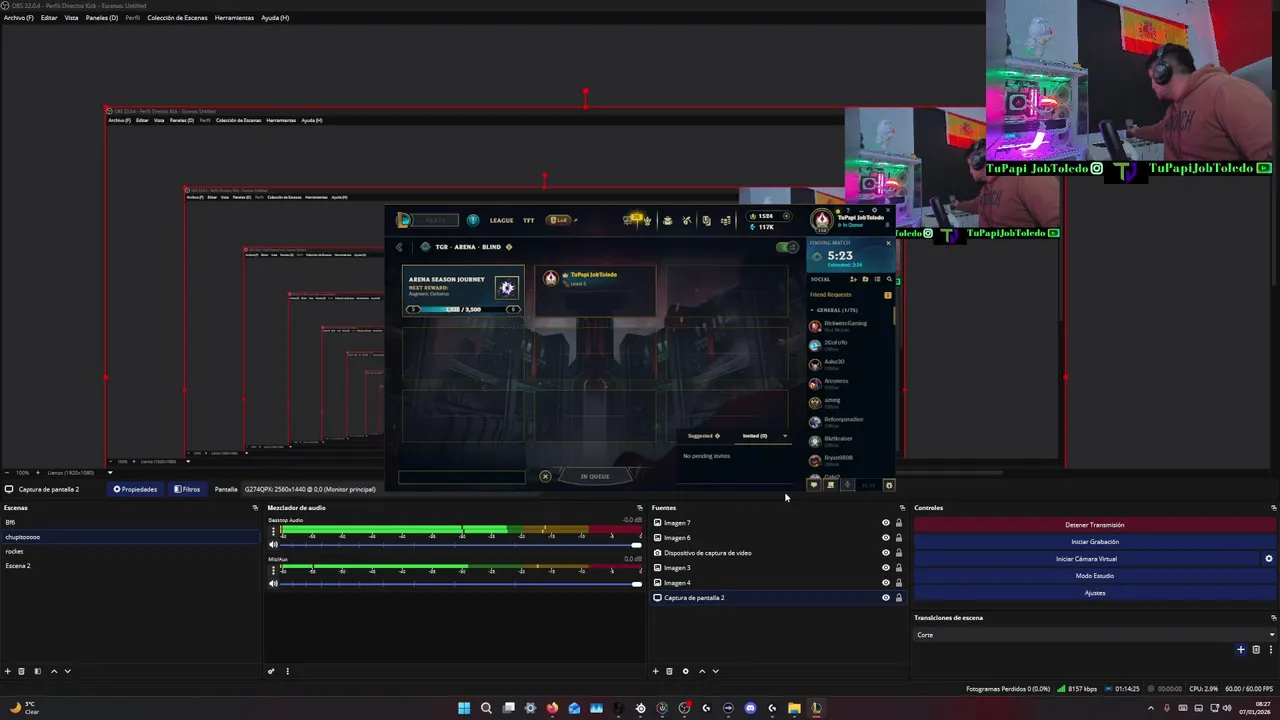1280x720 pixels.
Task: Open Pantalla monitor selection combo box
Action: (x=310, y=489)
